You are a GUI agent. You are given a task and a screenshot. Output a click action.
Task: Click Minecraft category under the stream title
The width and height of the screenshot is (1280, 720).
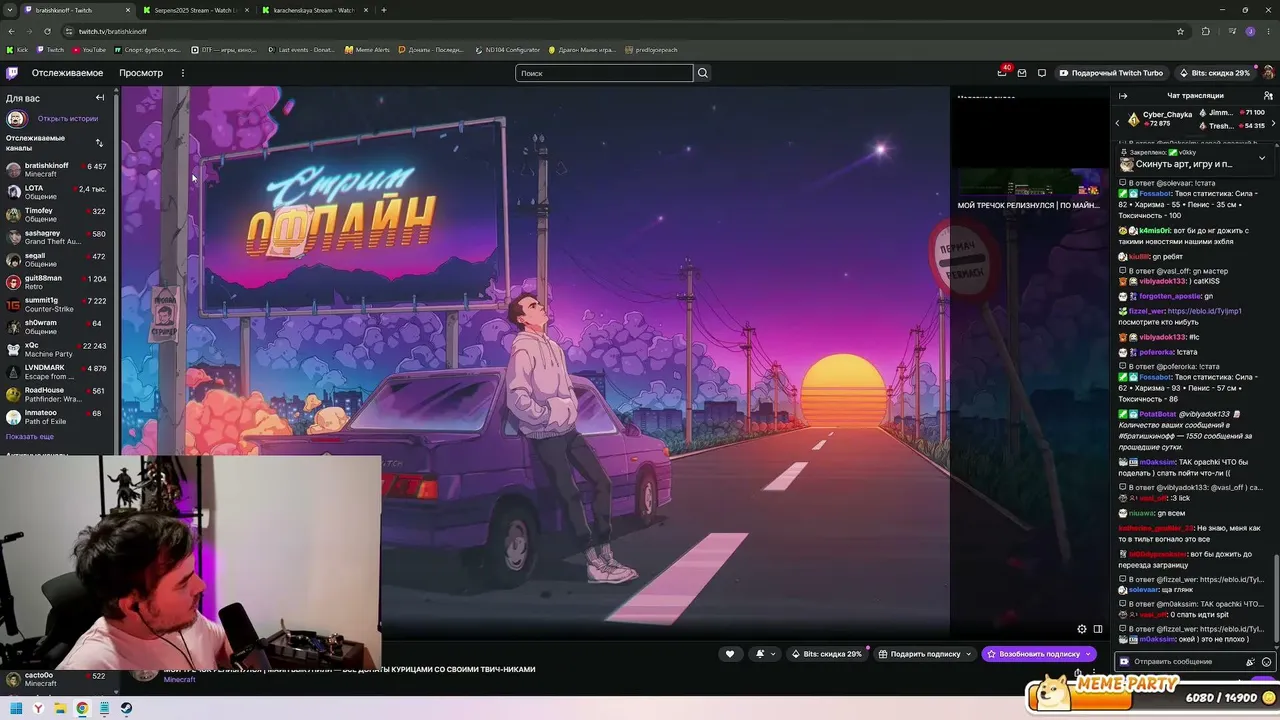point(180,680)
